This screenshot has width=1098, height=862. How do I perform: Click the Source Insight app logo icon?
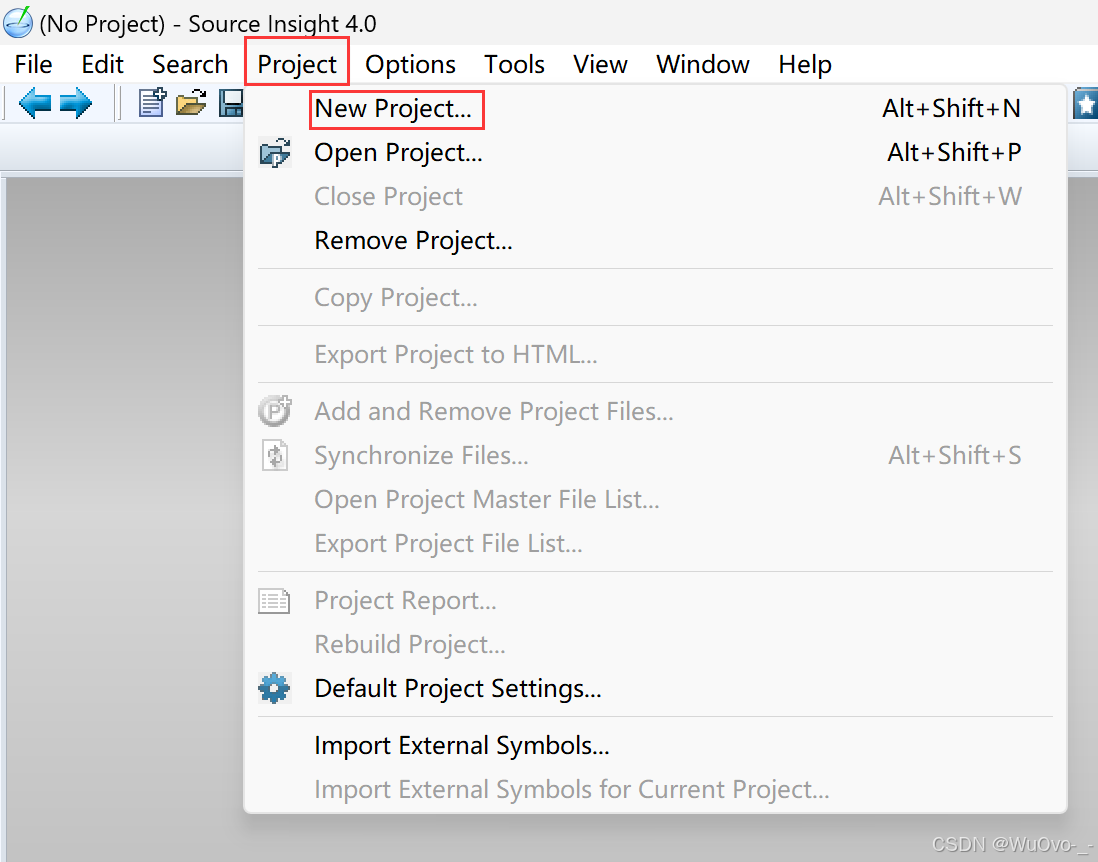click(18, 22)
